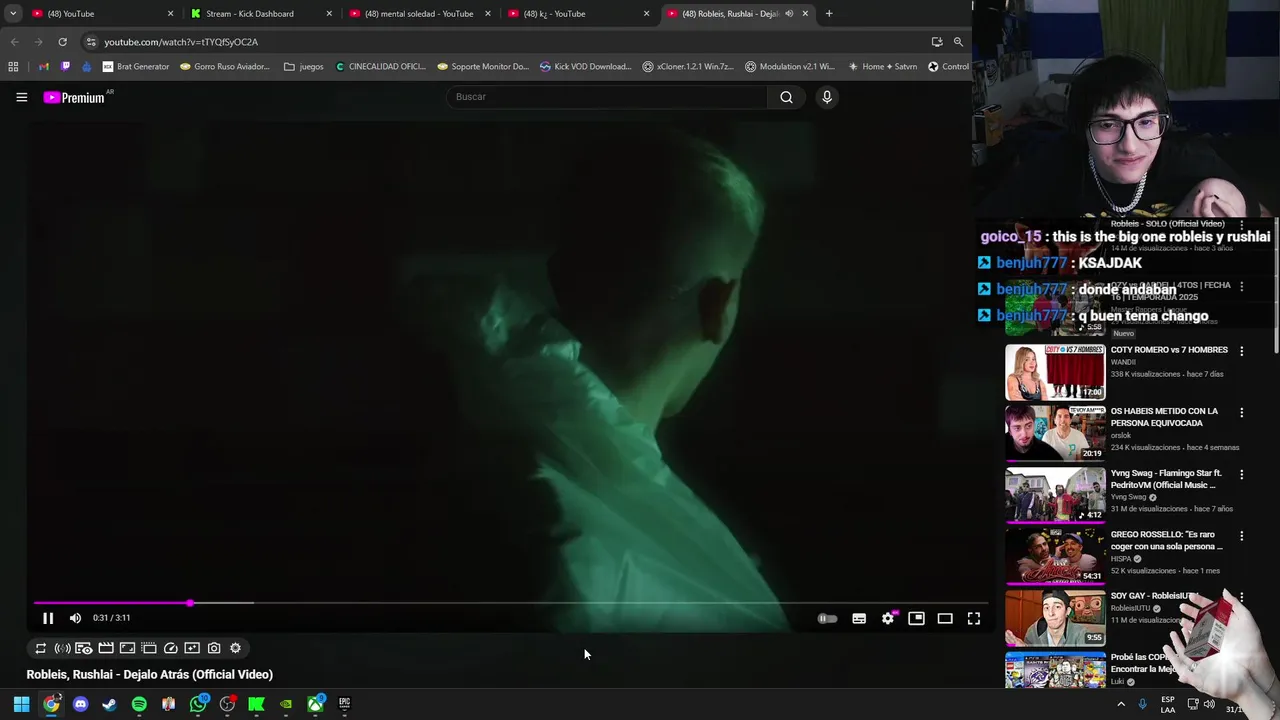Switch to theater mode view
1280x720 pixels.
pos(945,619)
